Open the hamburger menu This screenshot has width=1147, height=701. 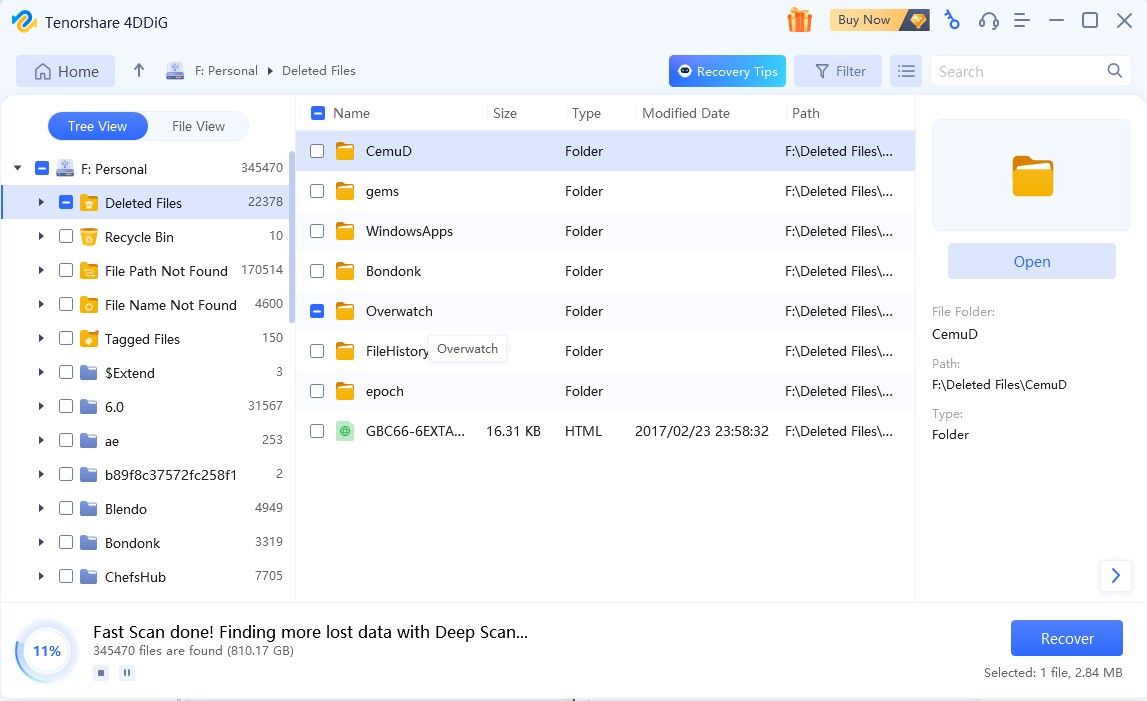point(1022,20)
